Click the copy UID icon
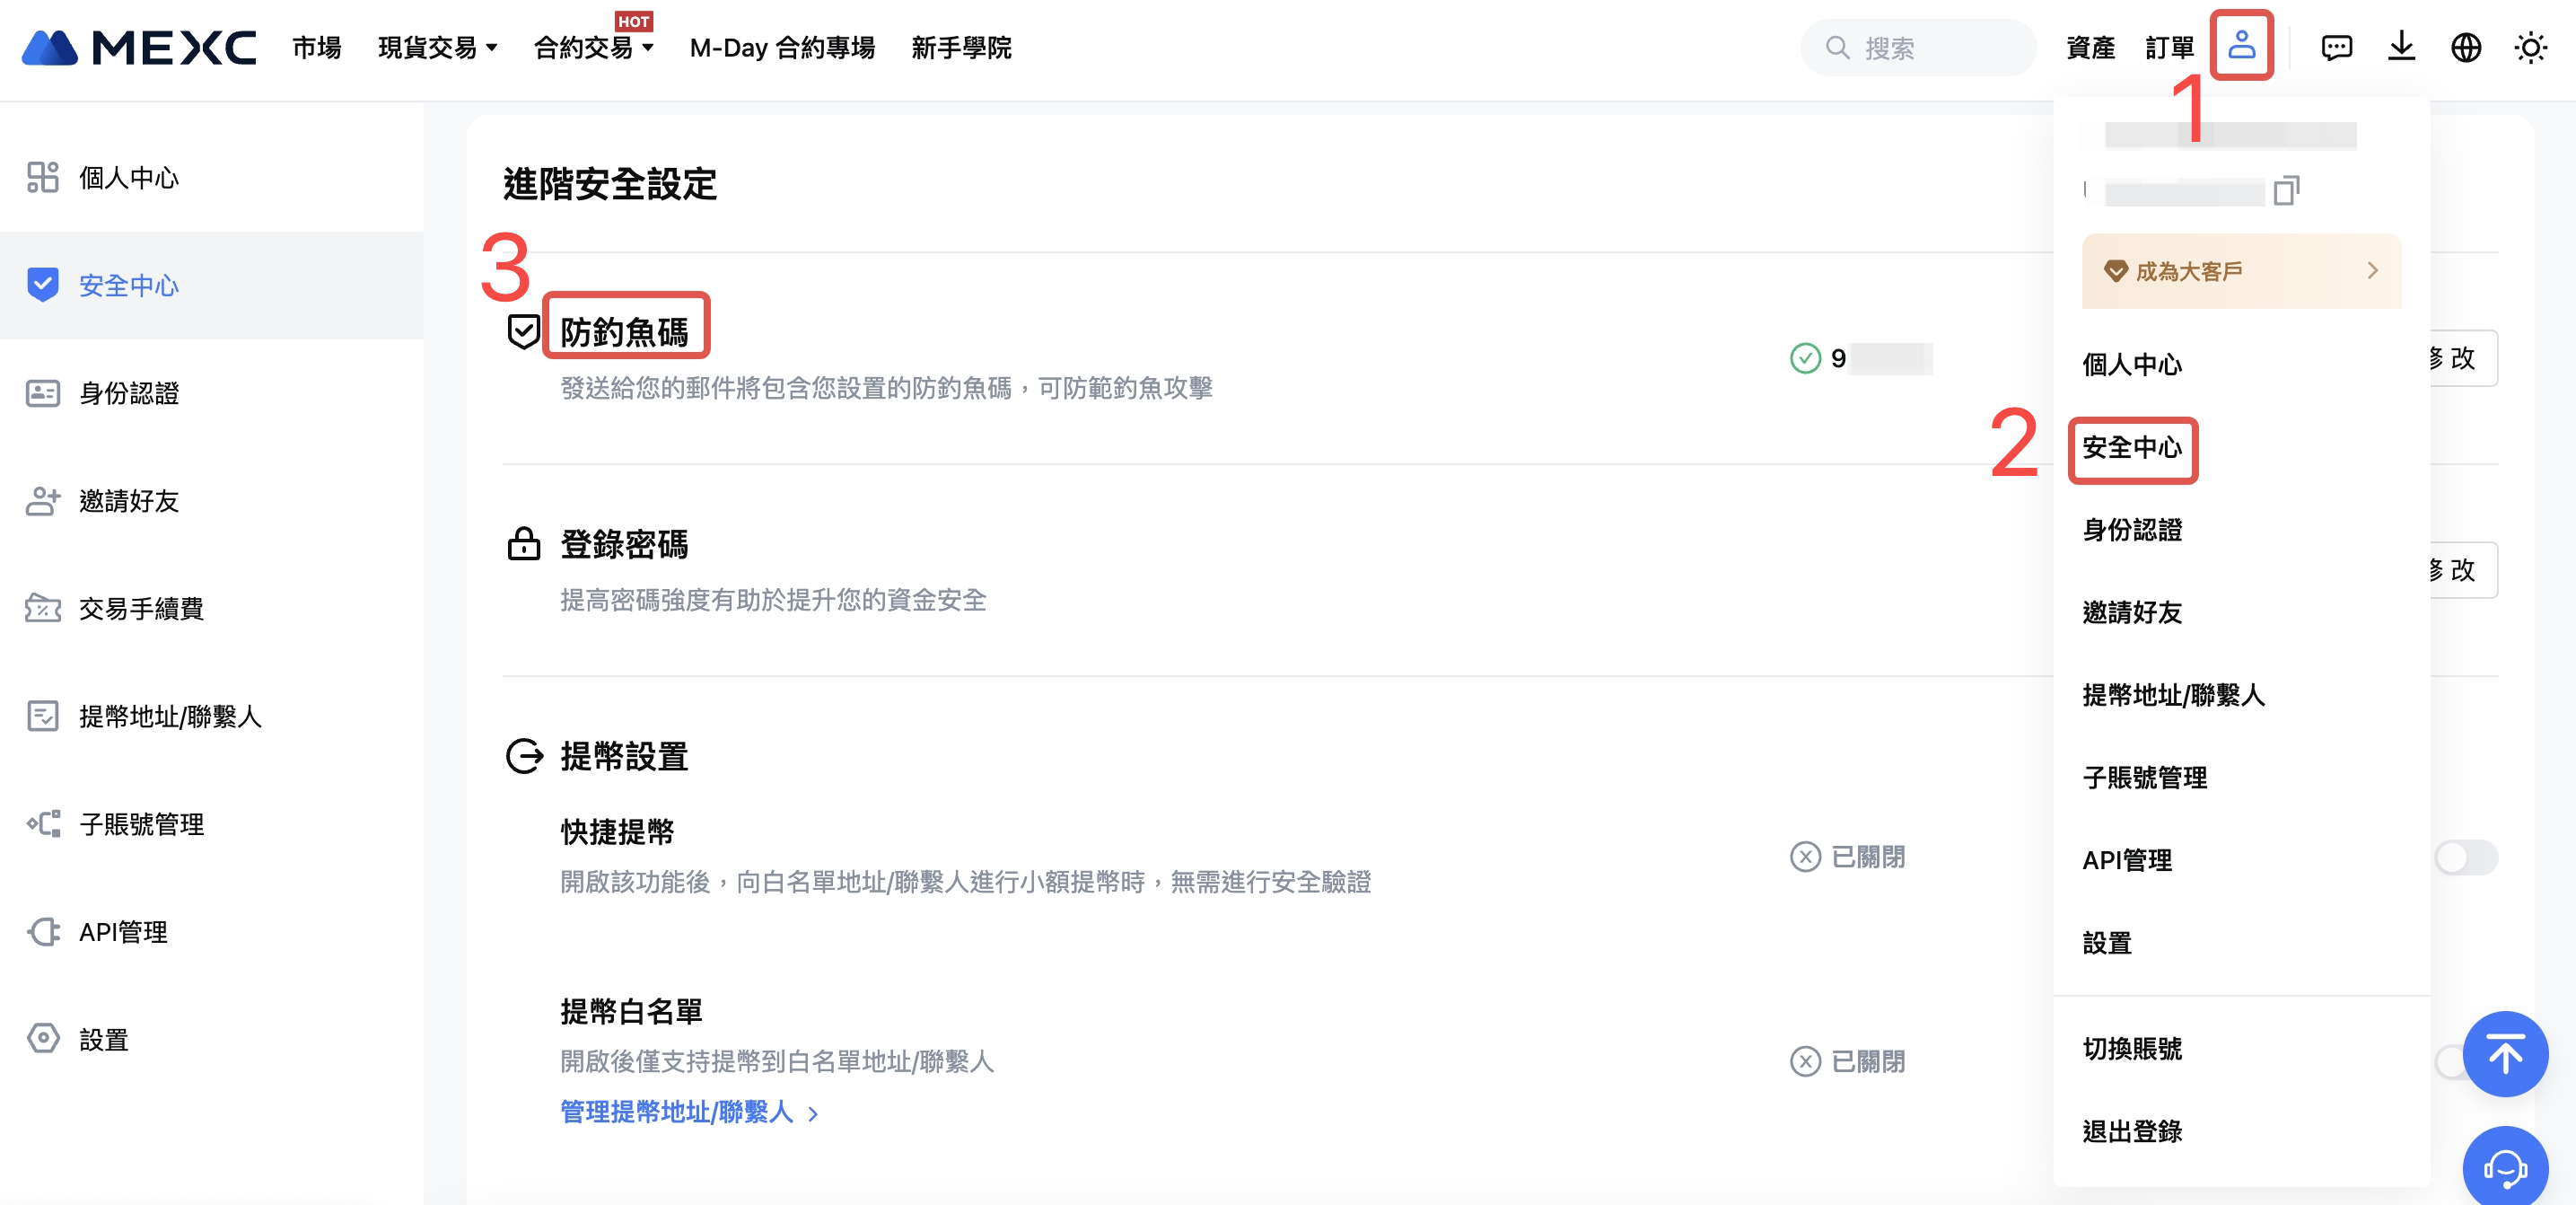Screen dimensions: 2576x1205 pos(2286,190)
